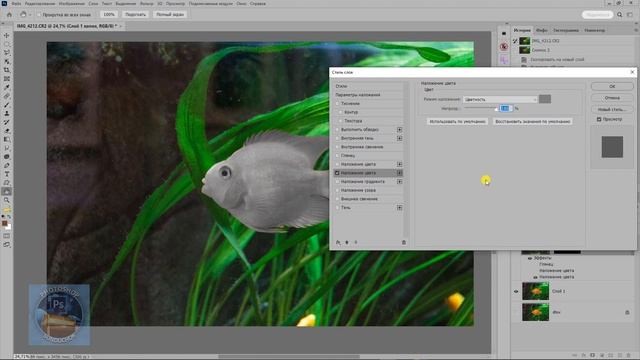Viewport: 640px width, 360px height.
Task: Select the Pen tool
Action: [x=7, y=165]
